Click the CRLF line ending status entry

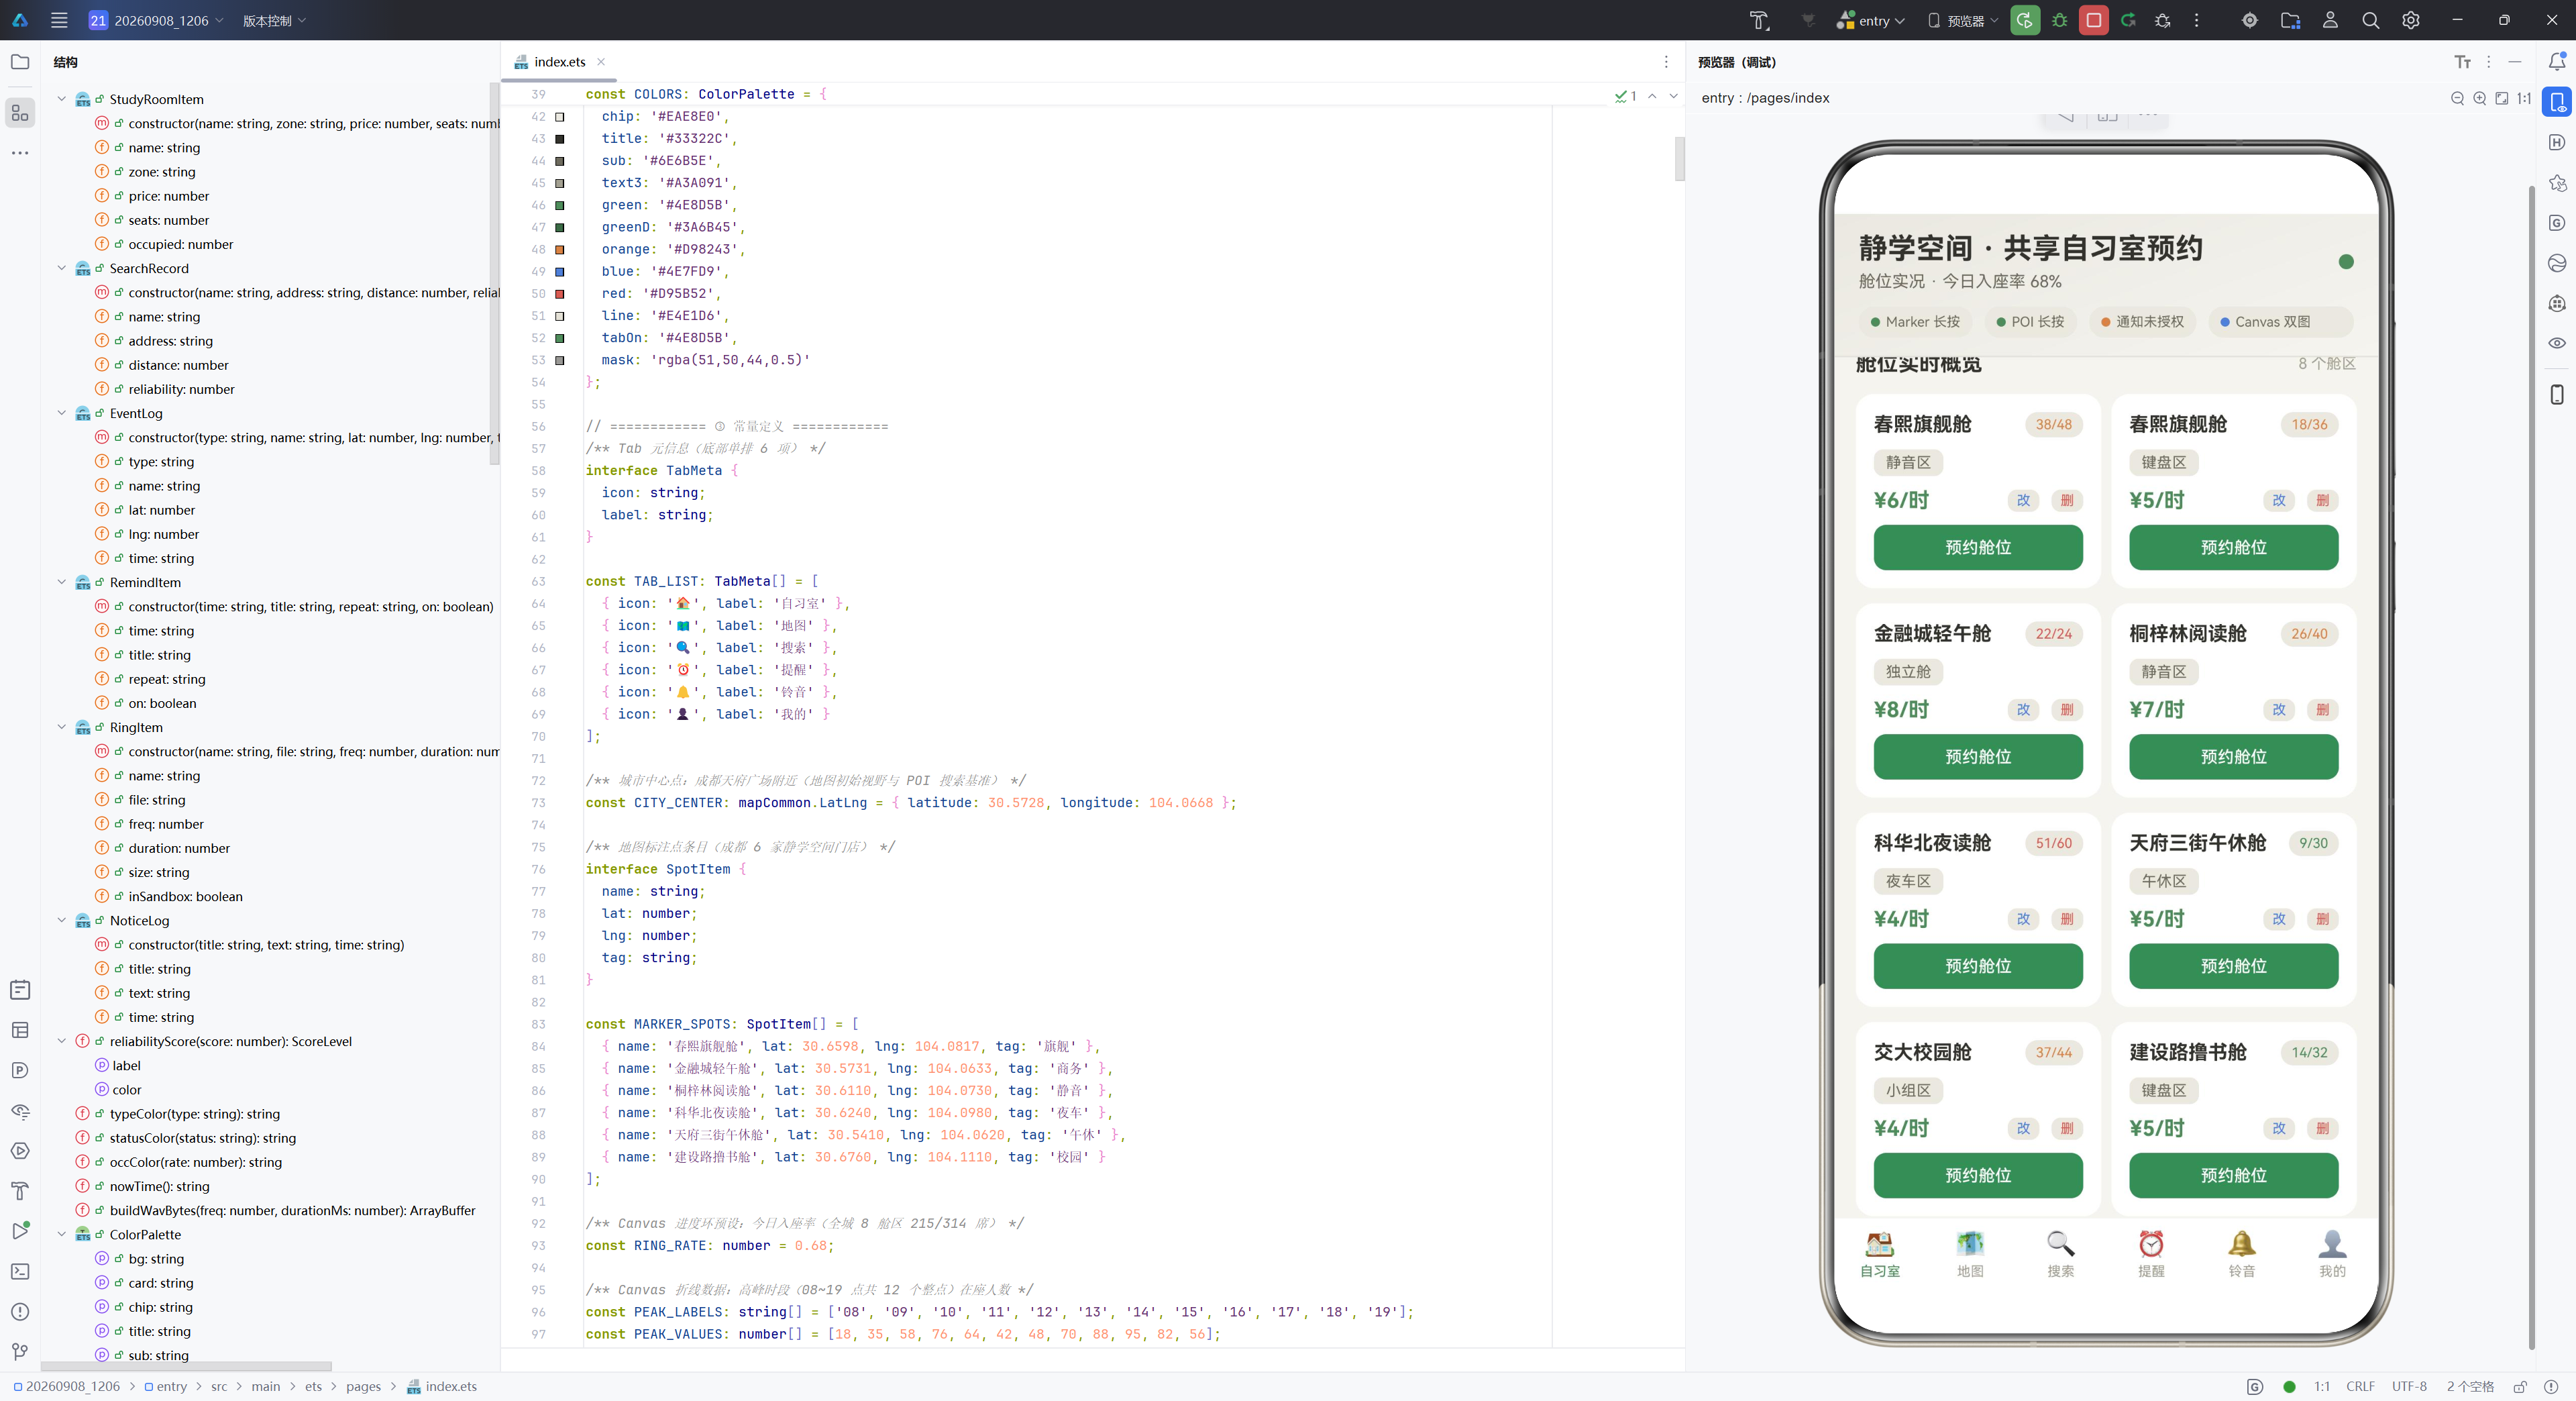tap(2360, 1386)
